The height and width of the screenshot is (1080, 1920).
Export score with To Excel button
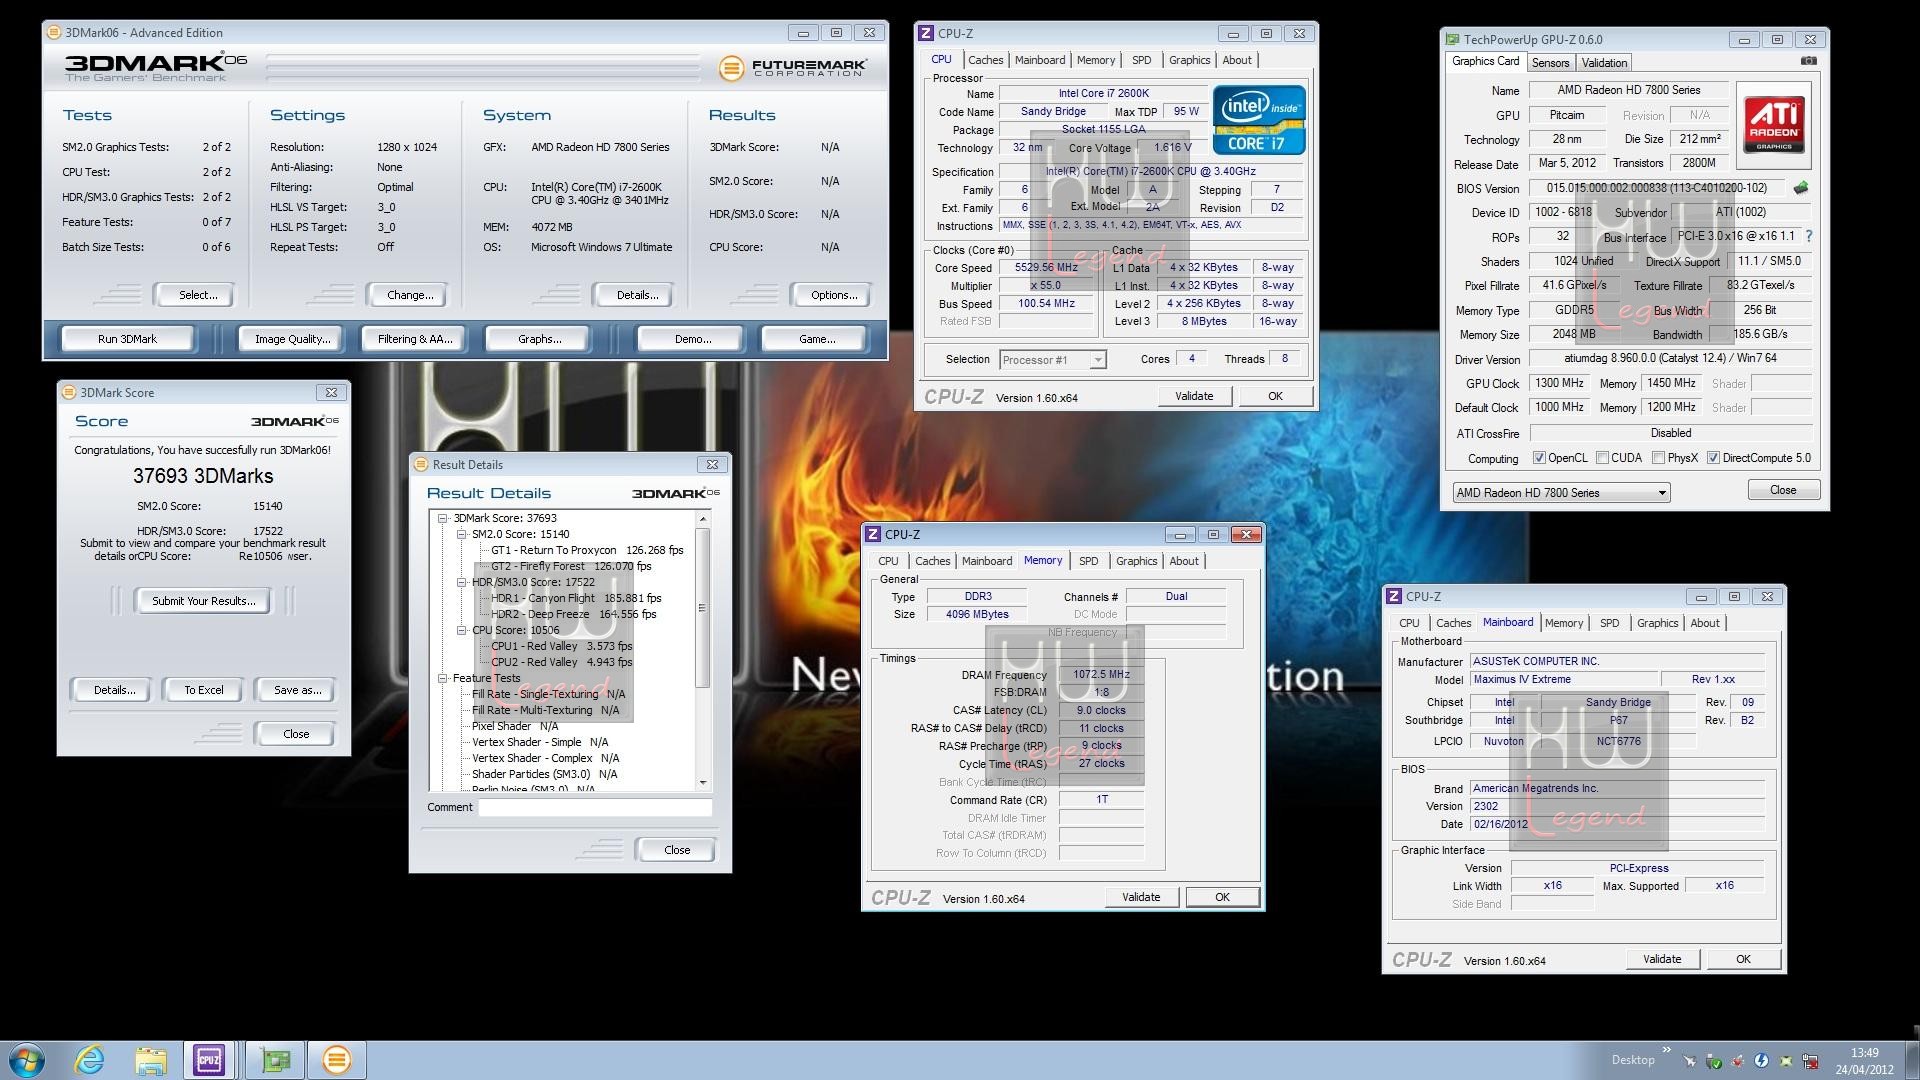coord(204,690)
